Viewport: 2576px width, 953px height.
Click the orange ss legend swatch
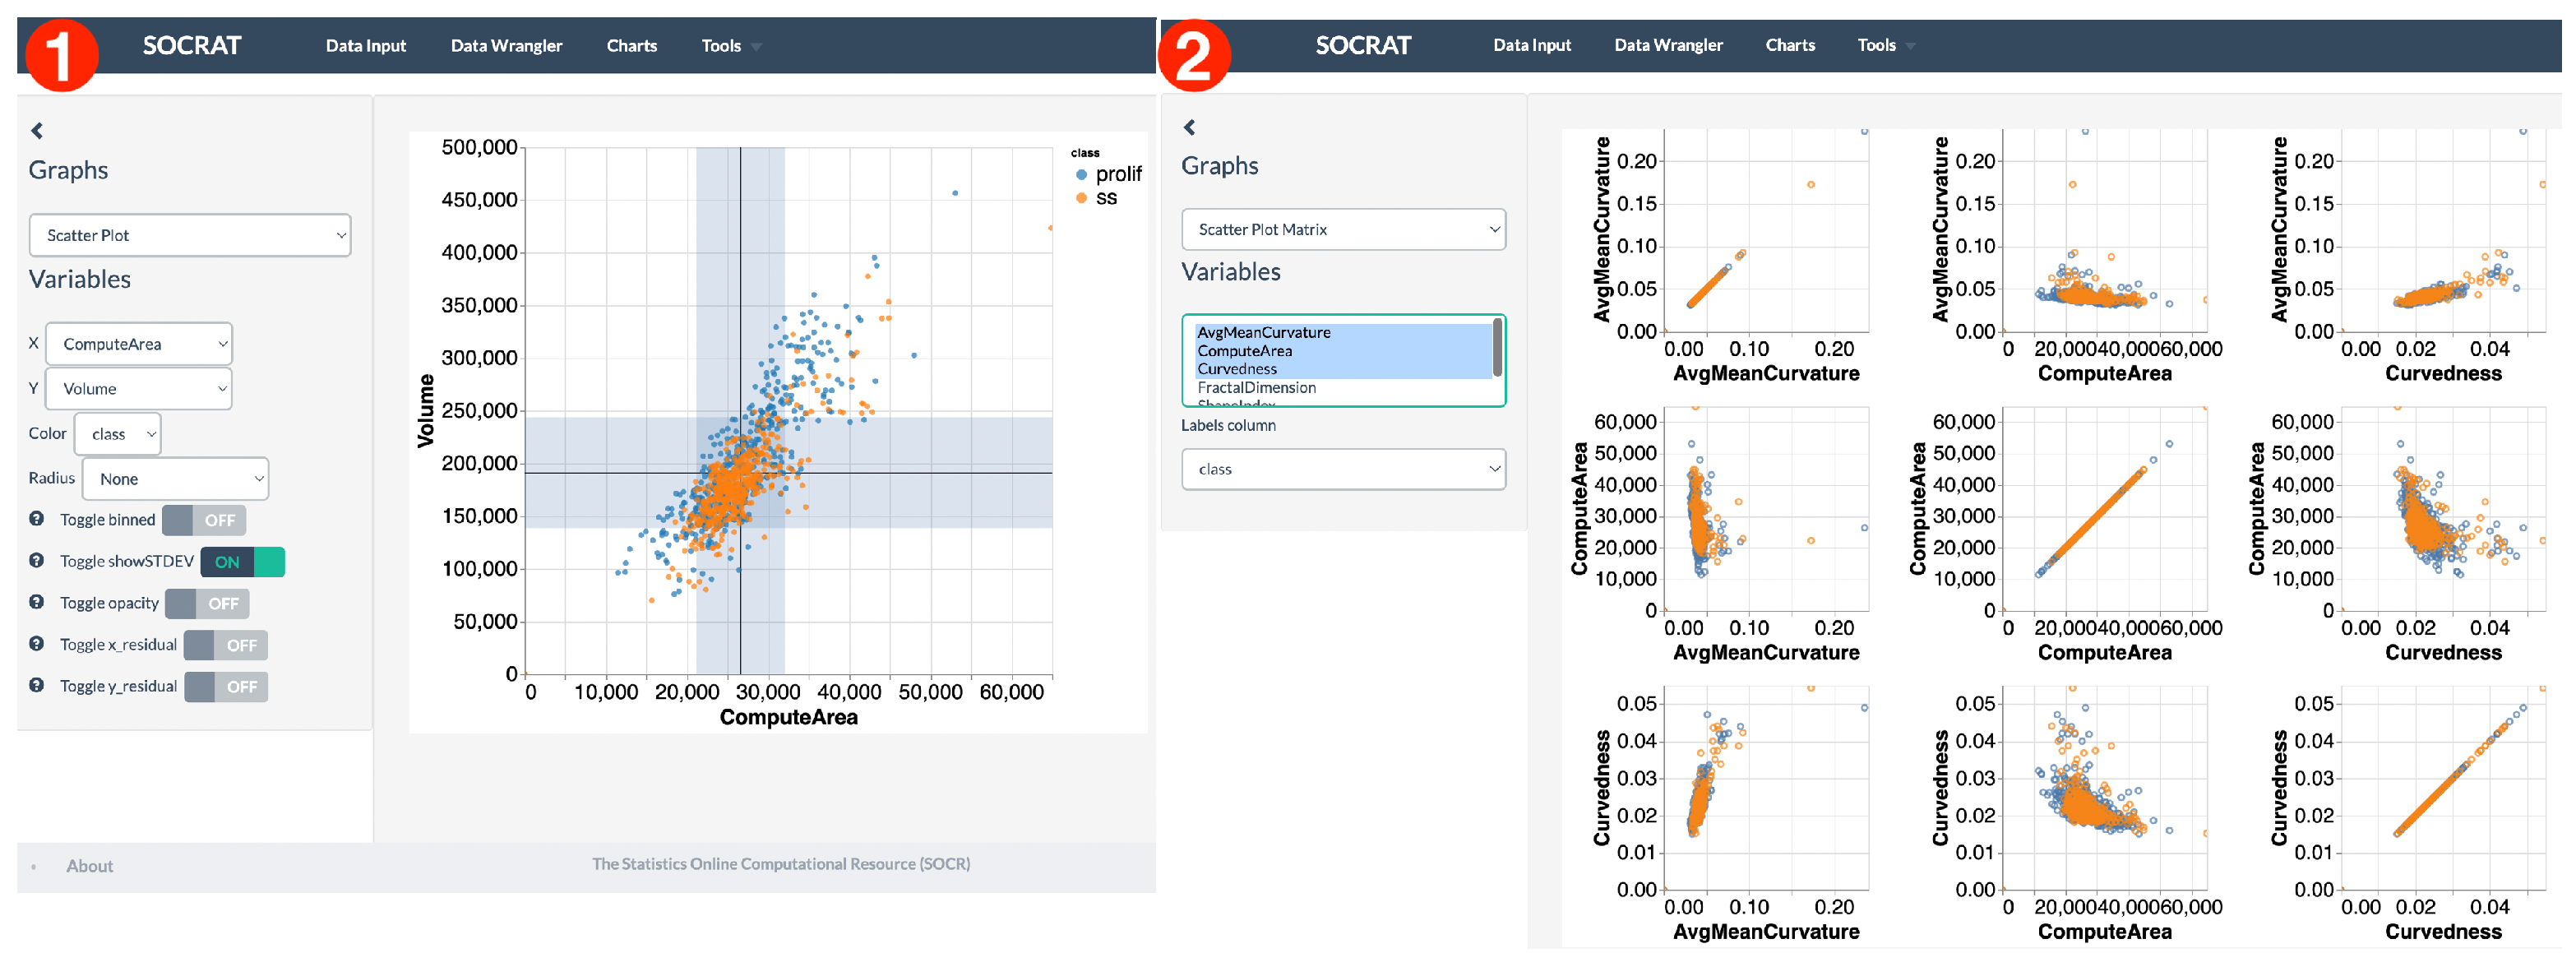1081,198
